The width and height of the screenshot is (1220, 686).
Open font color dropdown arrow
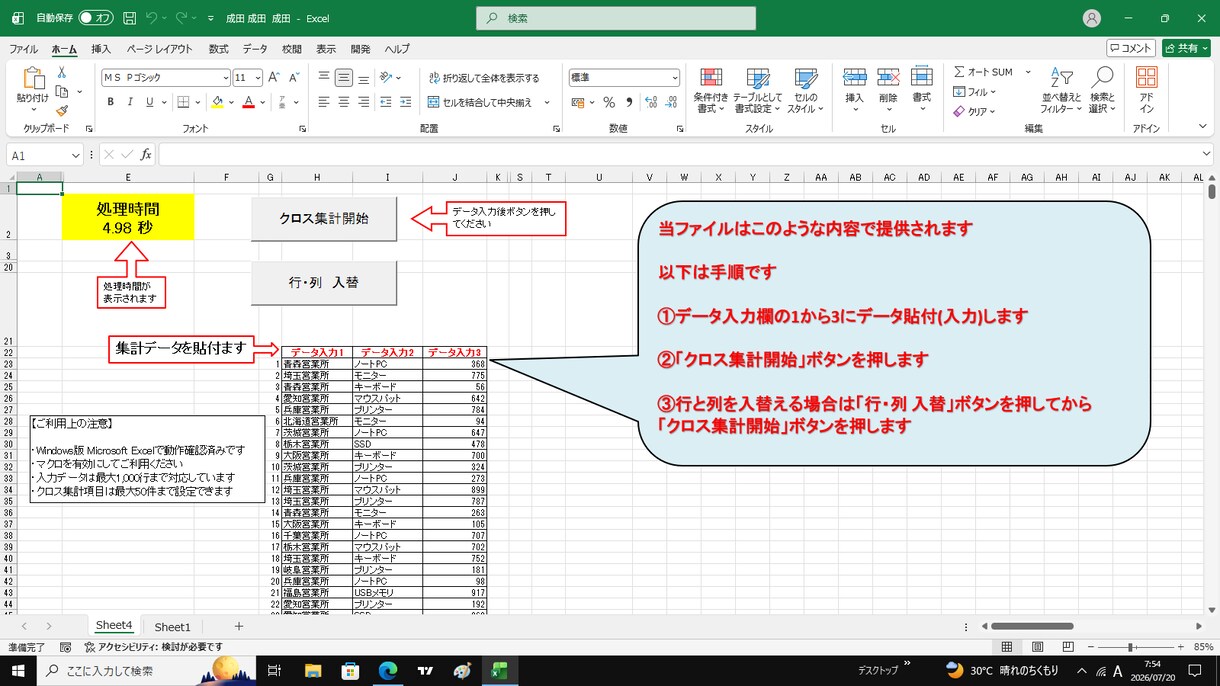click(x=262, y=102)
